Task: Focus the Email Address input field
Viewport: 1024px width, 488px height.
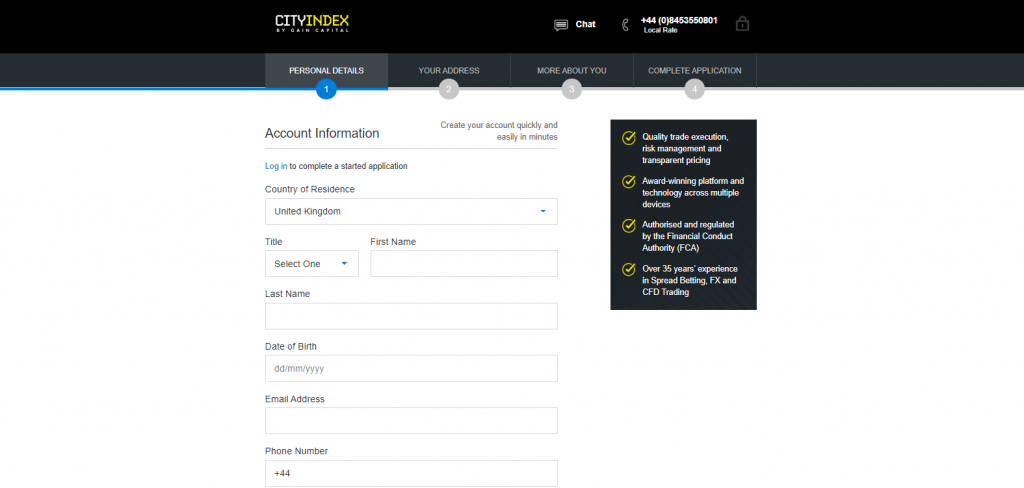Action: (411, 421)
